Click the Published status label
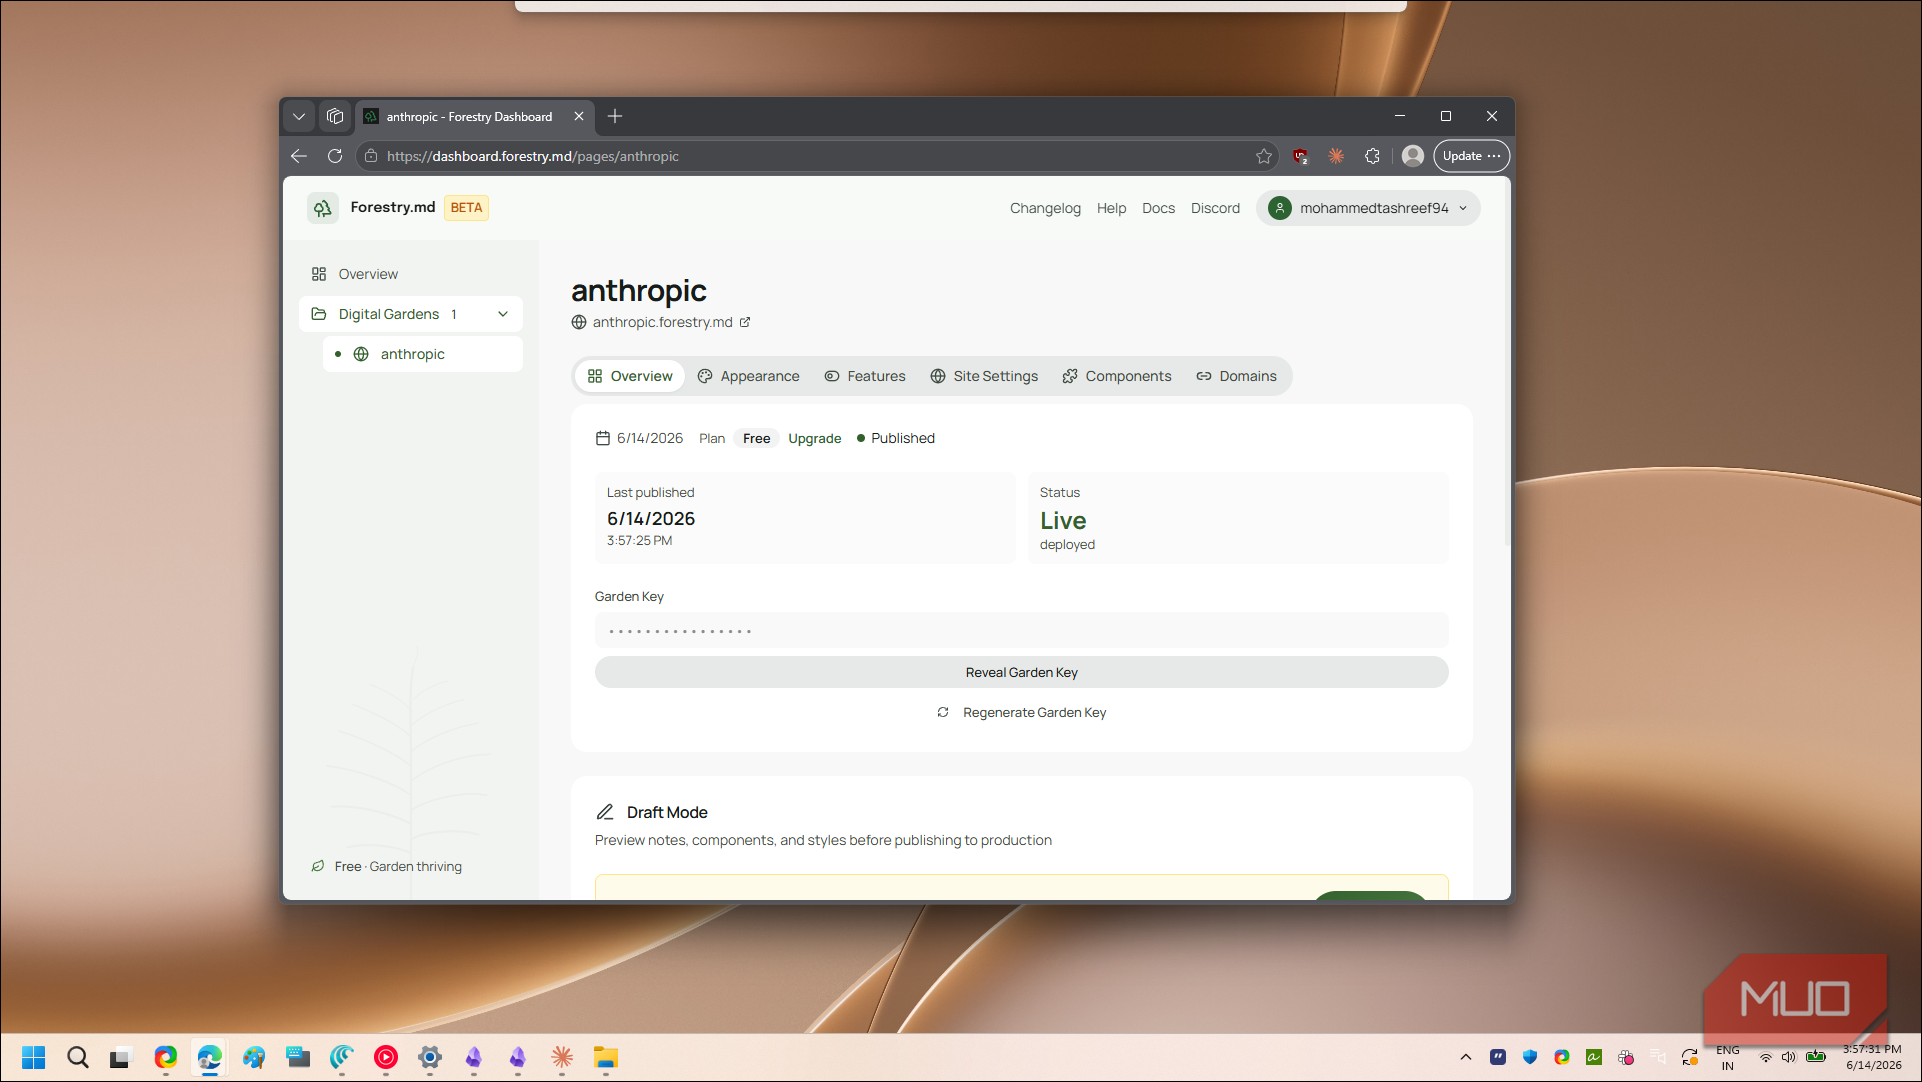This screenshot has width=1922, height=1082. click(902, 438)
